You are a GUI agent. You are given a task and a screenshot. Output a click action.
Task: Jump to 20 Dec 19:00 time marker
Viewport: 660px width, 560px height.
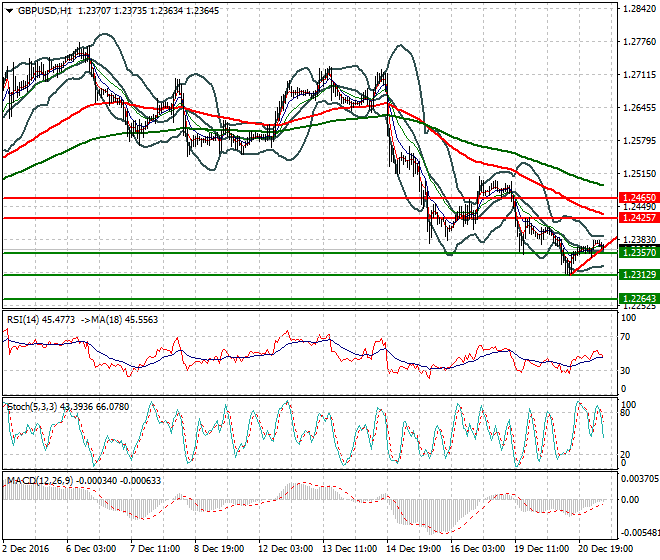coord(606,549)
